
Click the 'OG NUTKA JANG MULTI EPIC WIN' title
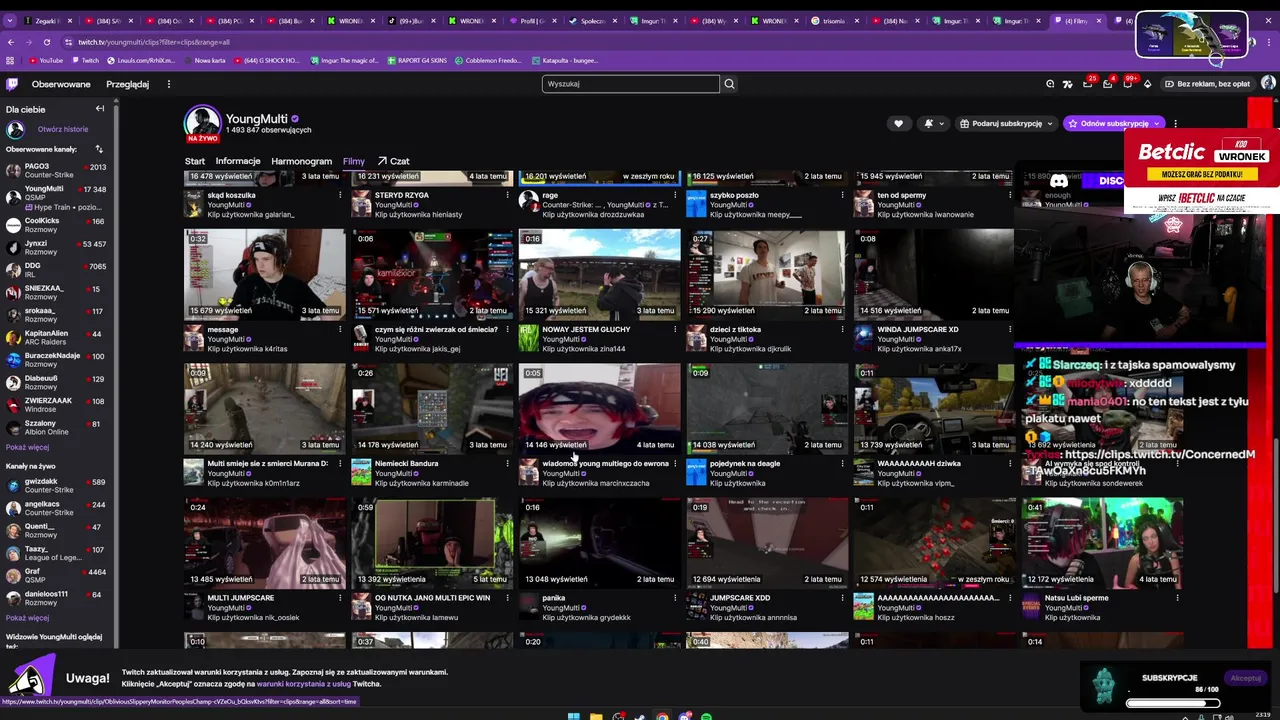point(432,598)
